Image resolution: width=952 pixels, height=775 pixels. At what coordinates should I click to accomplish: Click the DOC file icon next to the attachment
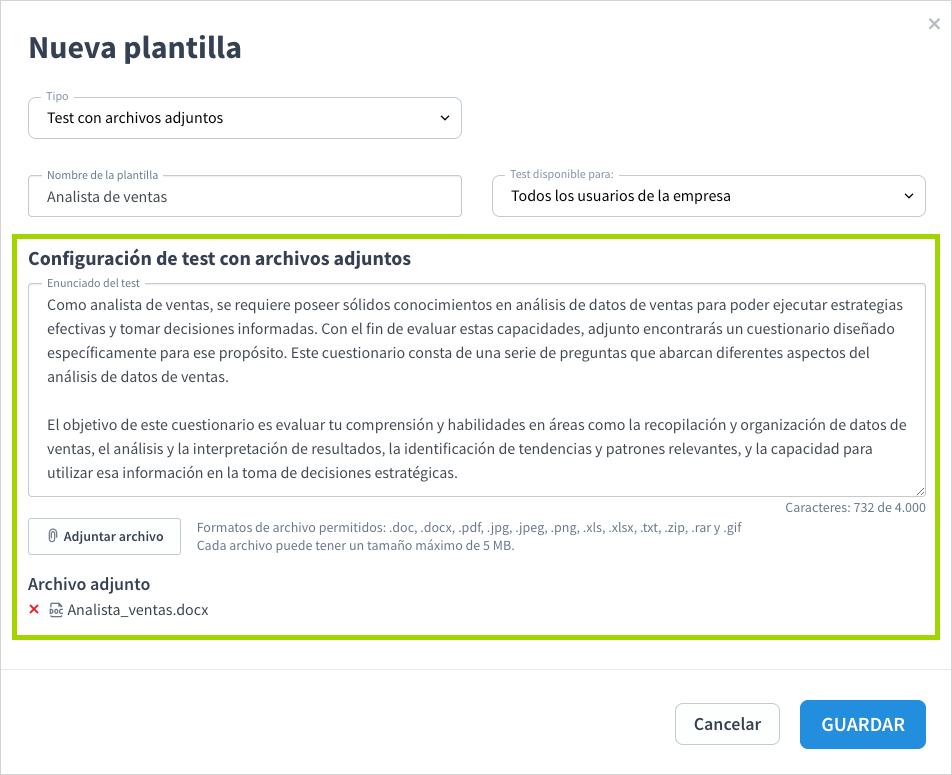point(56,608)
